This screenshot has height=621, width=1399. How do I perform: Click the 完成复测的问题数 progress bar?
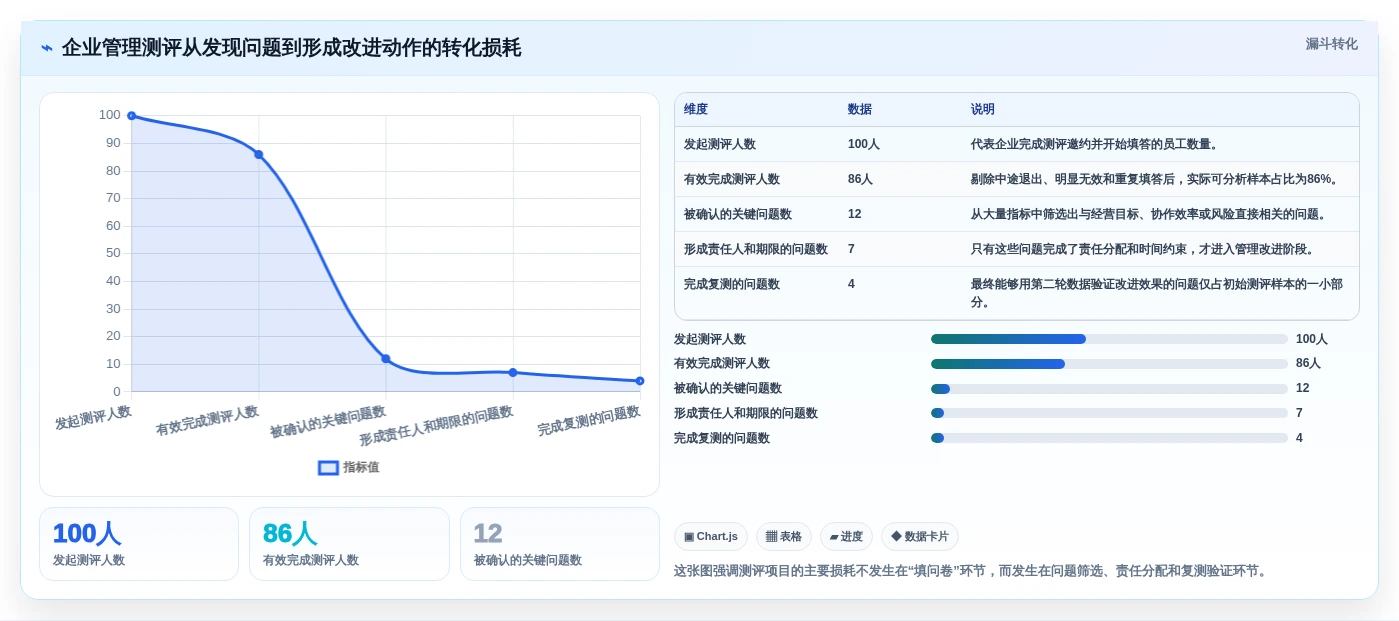[x=1109, y=438]
